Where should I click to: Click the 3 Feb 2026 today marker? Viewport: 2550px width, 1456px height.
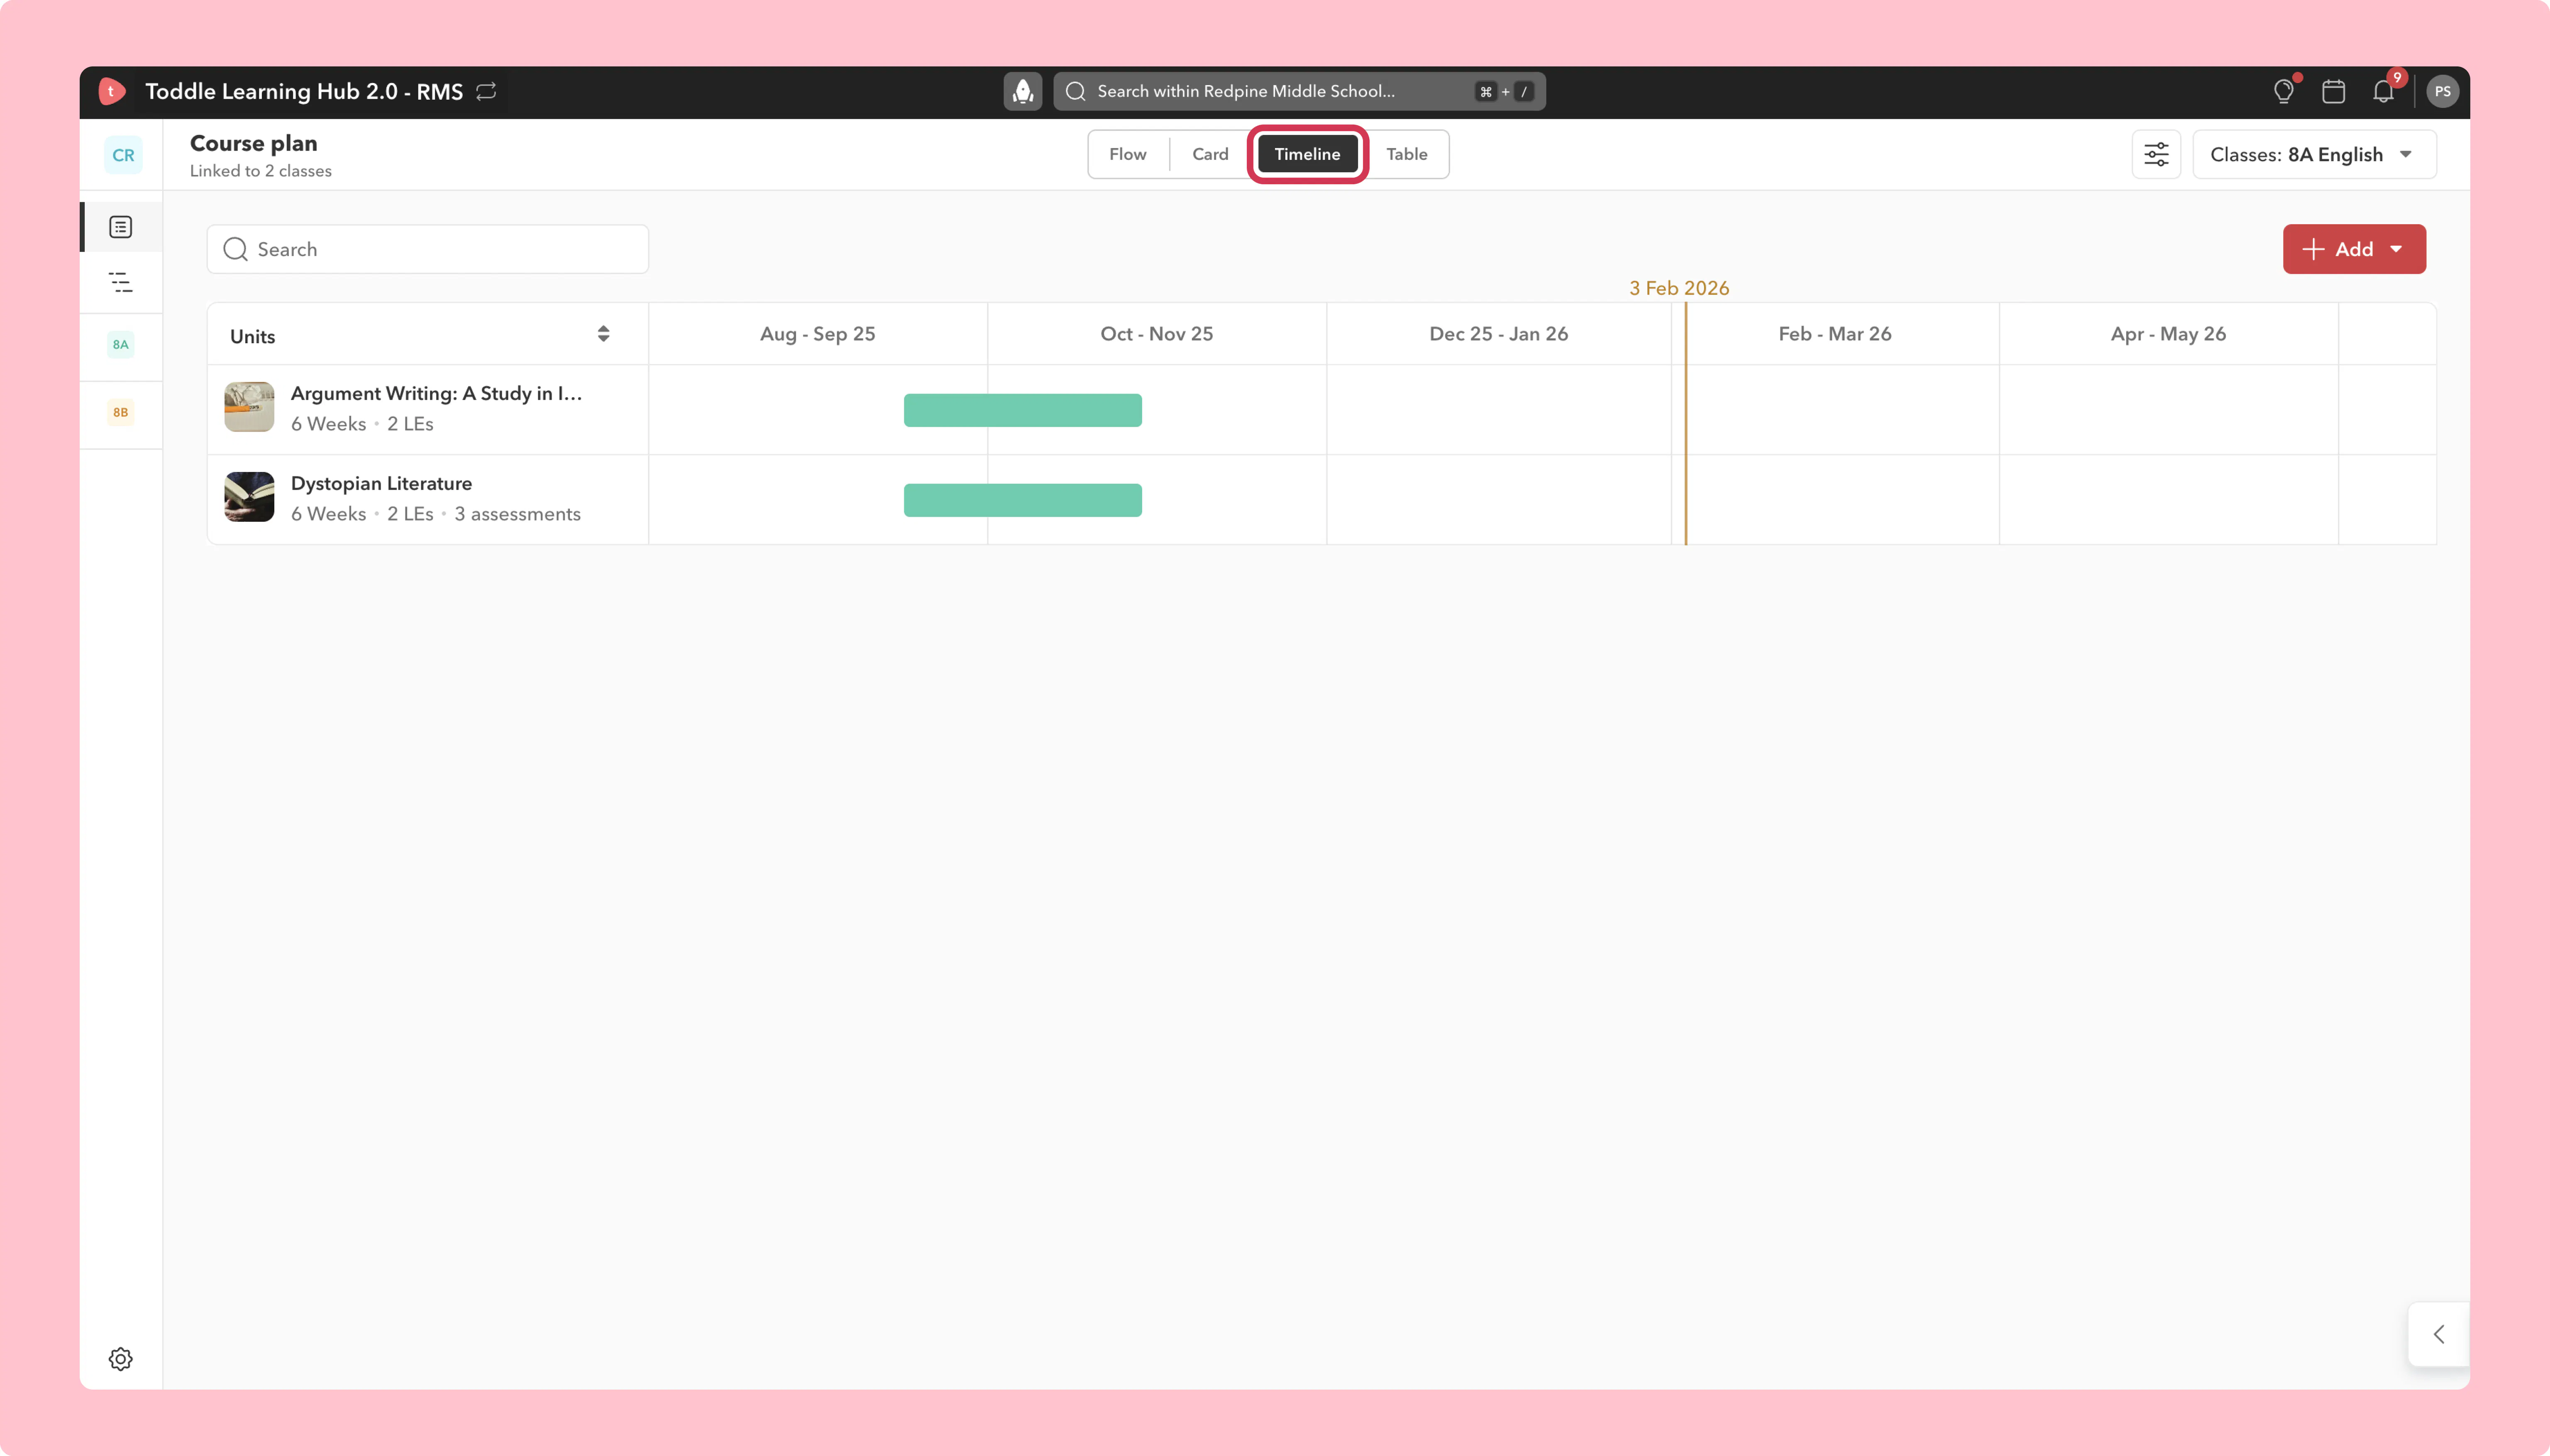coord(1679,288)
